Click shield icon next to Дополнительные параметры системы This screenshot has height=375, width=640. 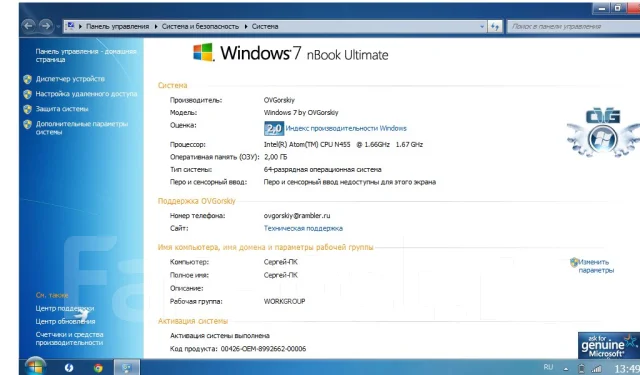point(27,124)
